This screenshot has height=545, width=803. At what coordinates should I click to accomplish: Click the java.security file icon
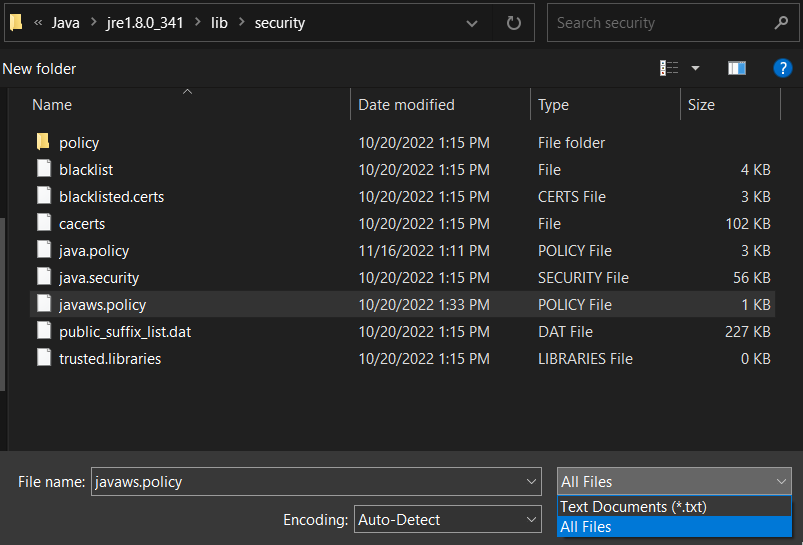(44, 277)
